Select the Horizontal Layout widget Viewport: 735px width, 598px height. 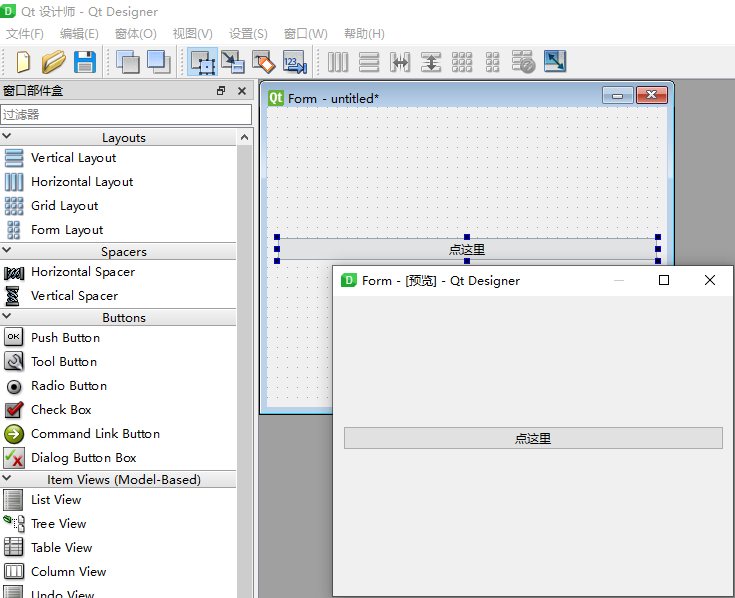pos(119,182)
